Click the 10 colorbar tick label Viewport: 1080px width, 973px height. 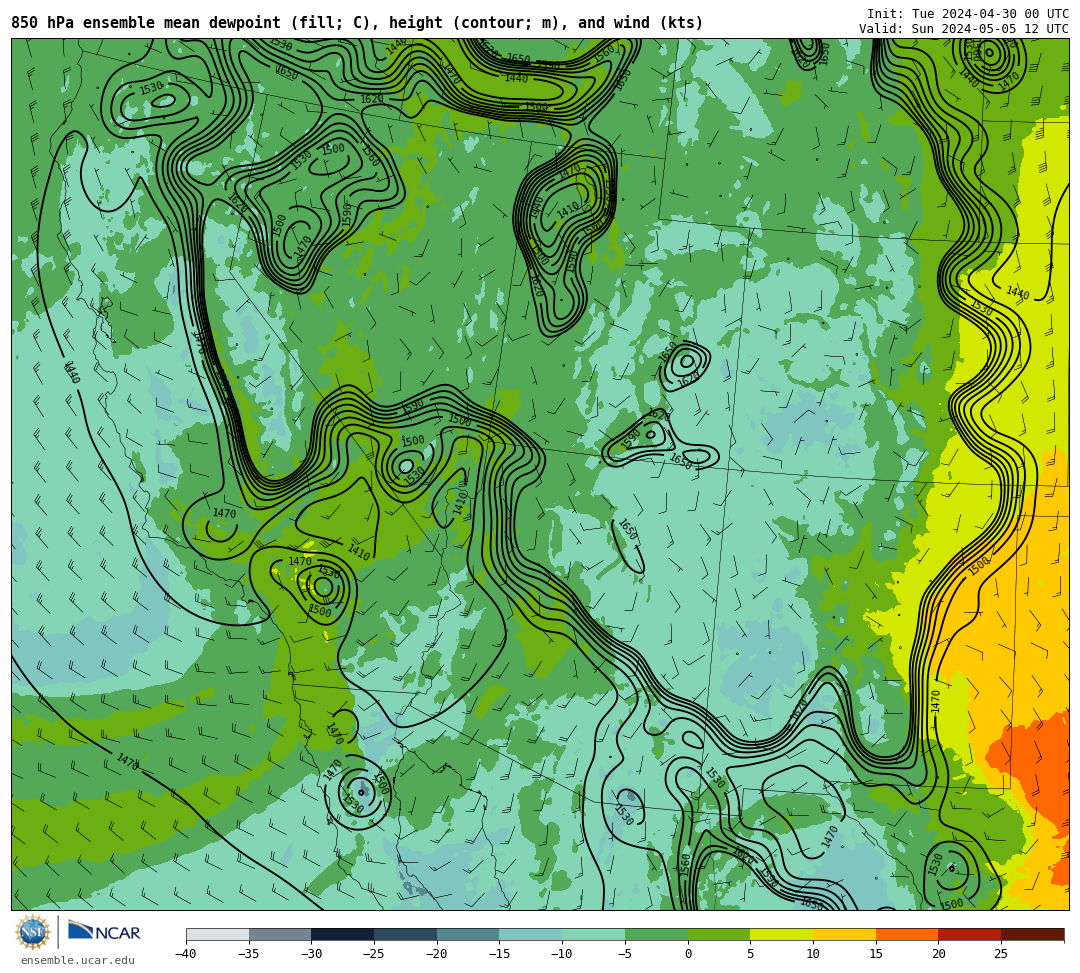tap(813, 954)
